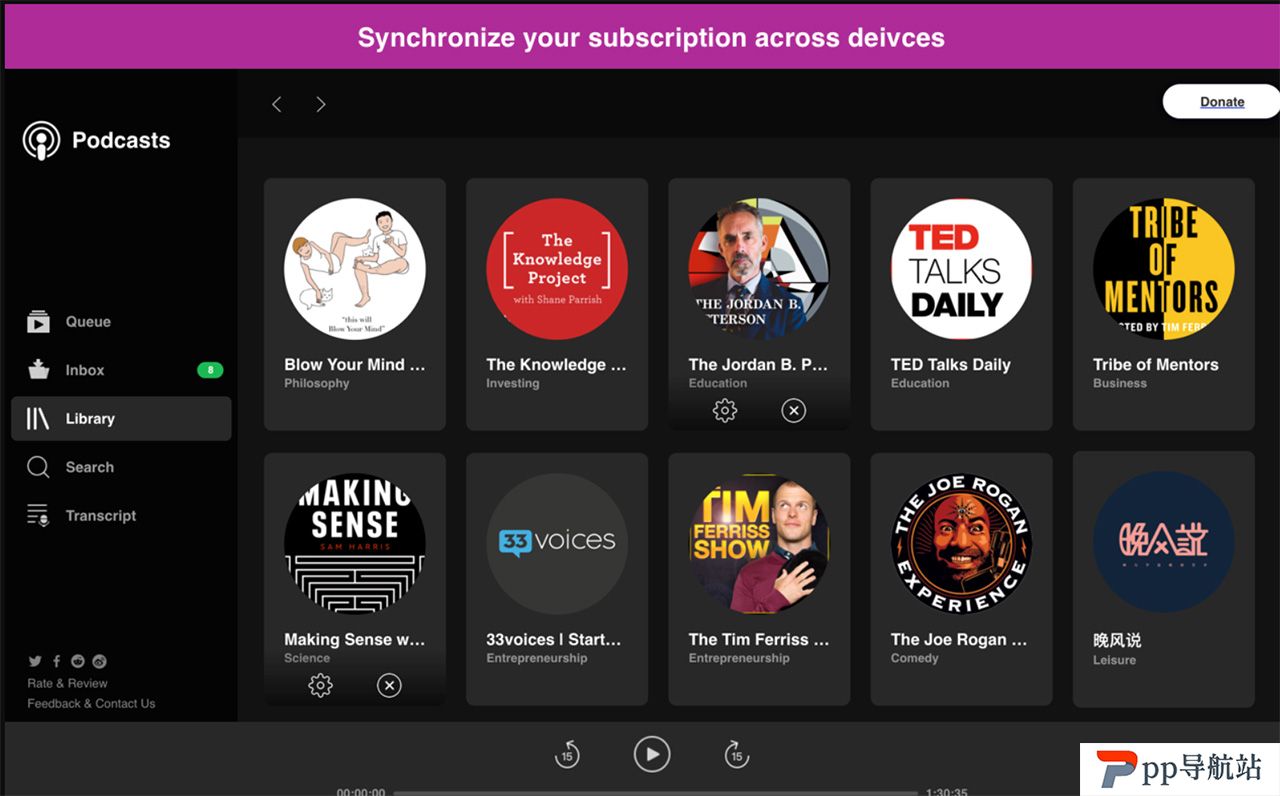This screenshot has width=1280, height=796.
Task: Click the Tribe of Mentors title
Action: point(1156,365)
